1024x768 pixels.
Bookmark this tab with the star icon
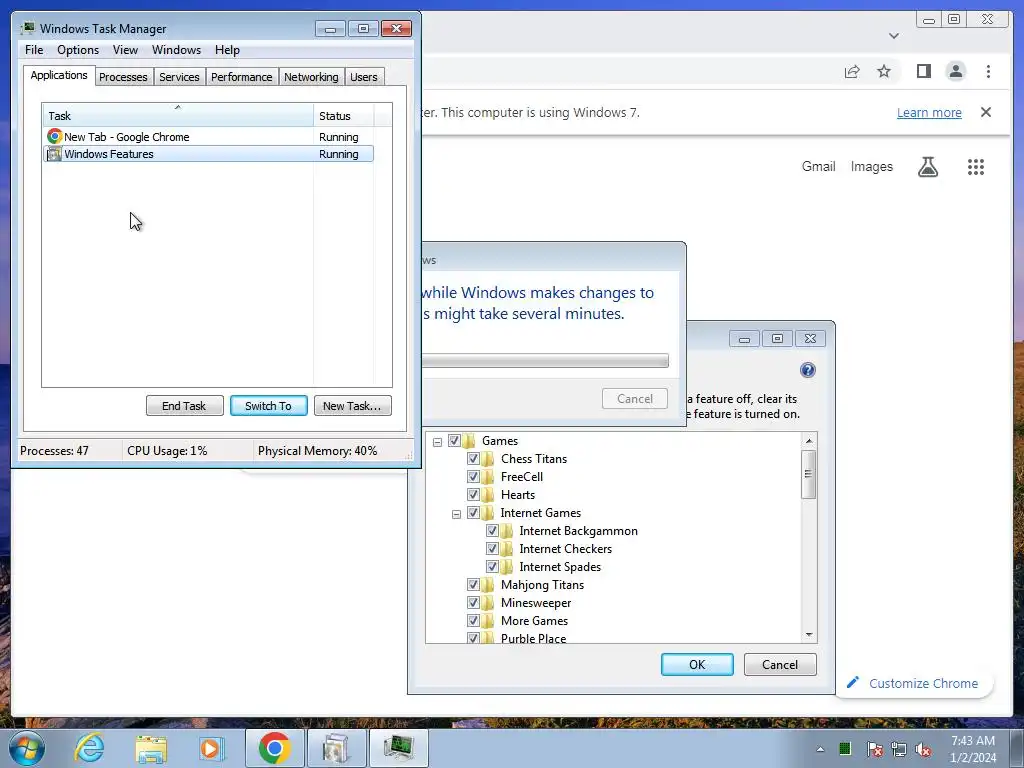click(884, 71)
